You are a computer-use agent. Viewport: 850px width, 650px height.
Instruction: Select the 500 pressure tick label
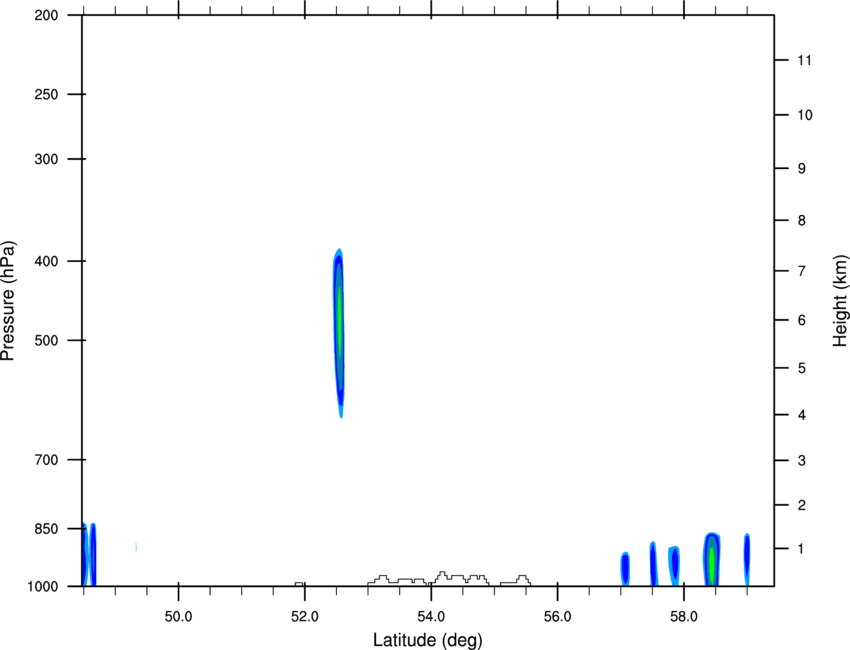click(x=46, y=340)
